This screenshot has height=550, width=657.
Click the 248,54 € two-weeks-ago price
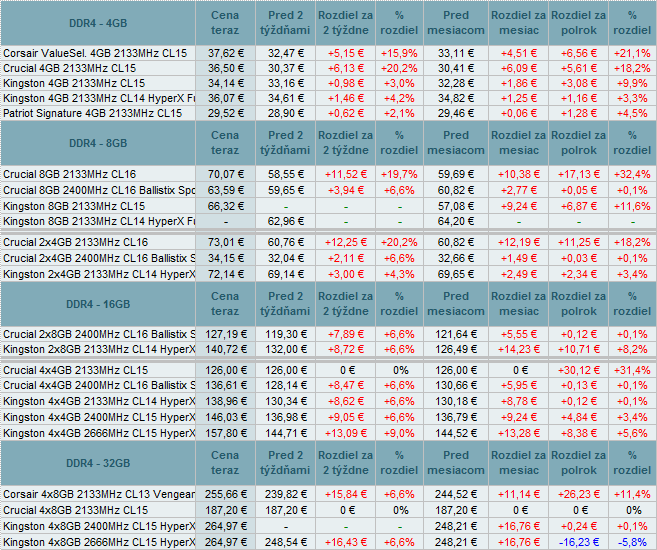[286, 542]
